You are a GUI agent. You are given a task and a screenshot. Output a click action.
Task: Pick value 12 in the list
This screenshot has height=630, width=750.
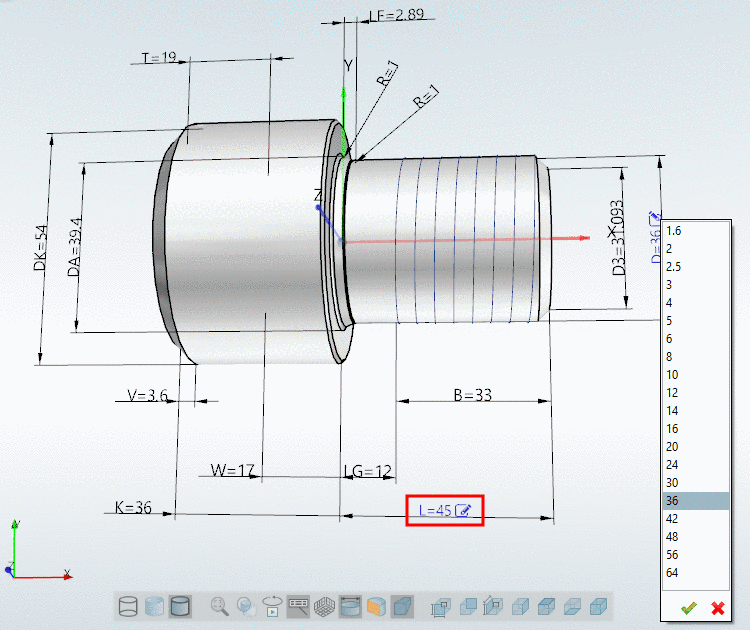point(696,393)
